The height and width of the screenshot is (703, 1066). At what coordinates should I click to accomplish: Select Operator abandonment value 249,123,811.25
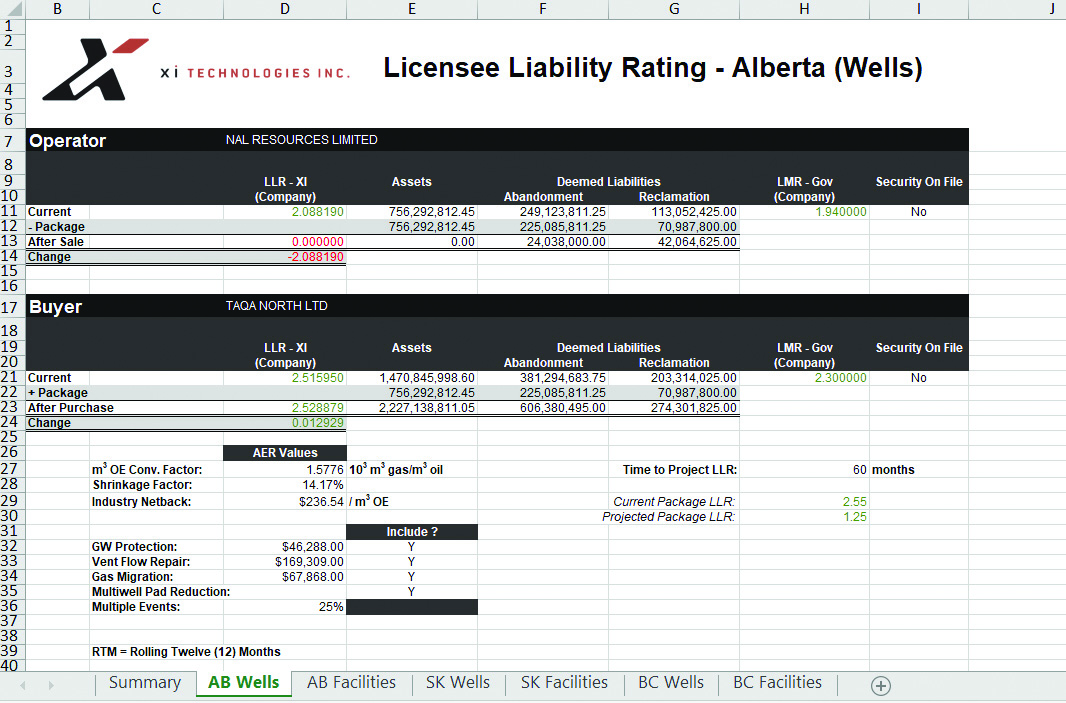(563, 212)
